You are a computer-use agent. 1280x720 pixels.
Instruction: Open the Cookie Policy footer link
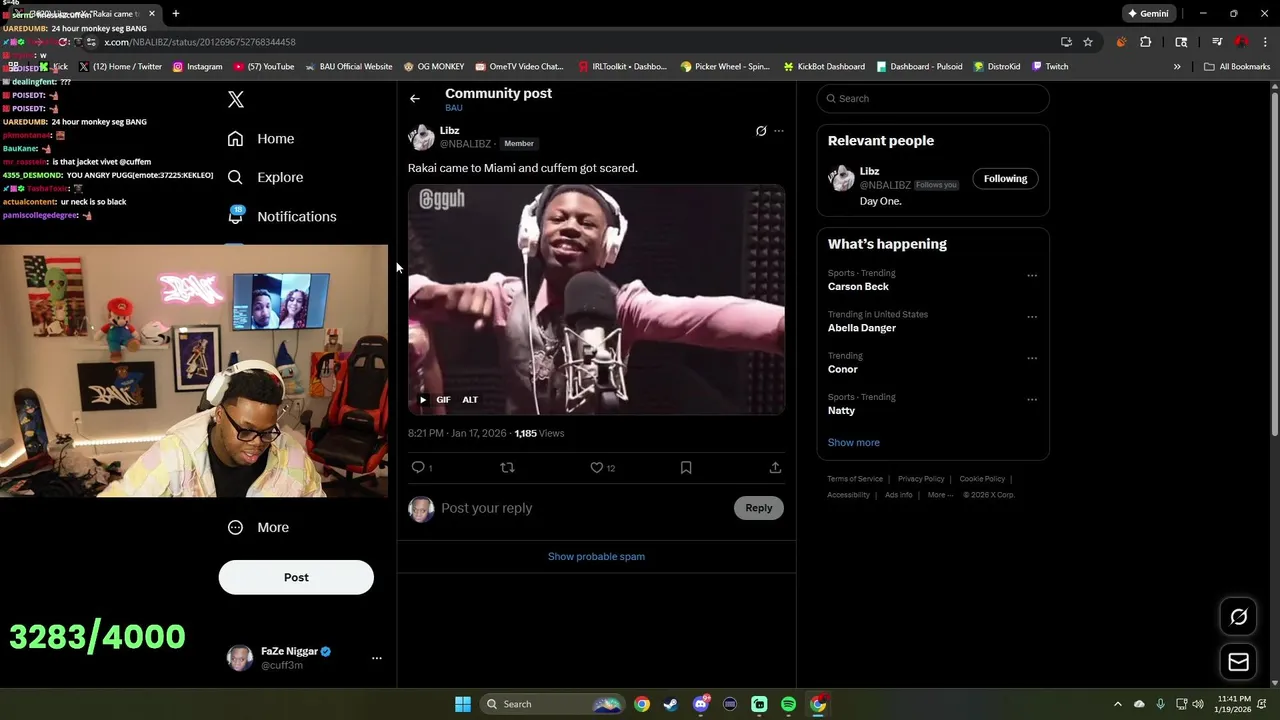click(x=982, y=479)
